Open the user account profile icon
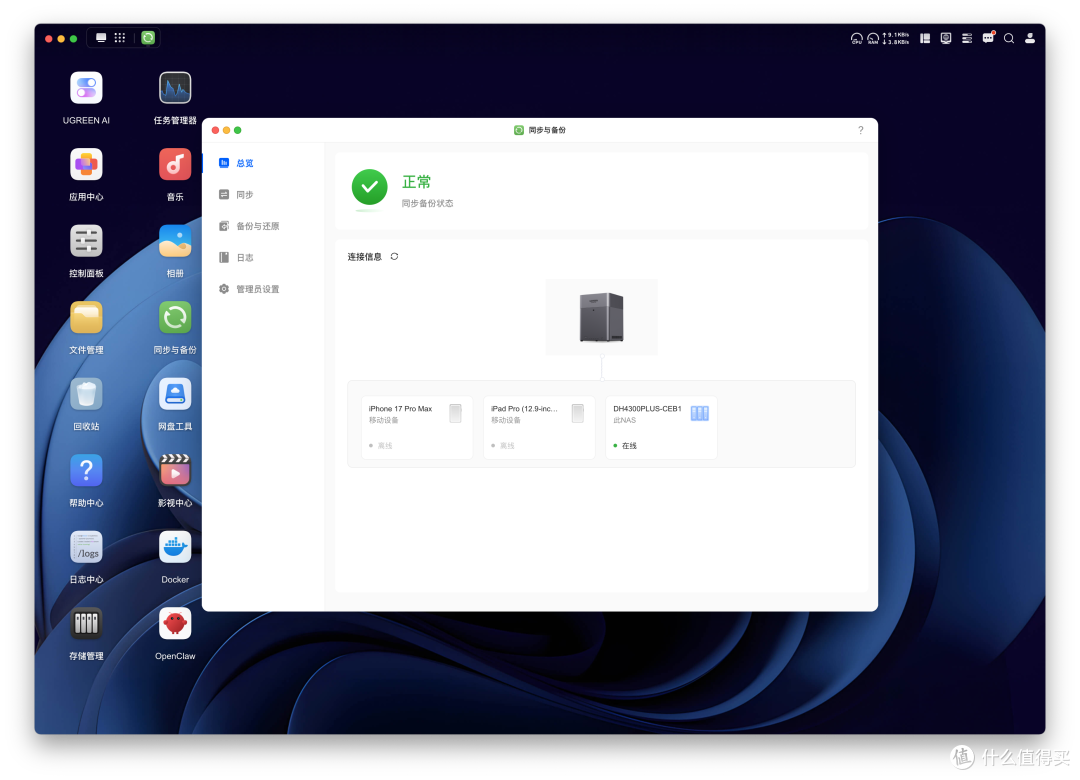The image size is (1080, 780). pyautogui.click(x=1030, y=39)
